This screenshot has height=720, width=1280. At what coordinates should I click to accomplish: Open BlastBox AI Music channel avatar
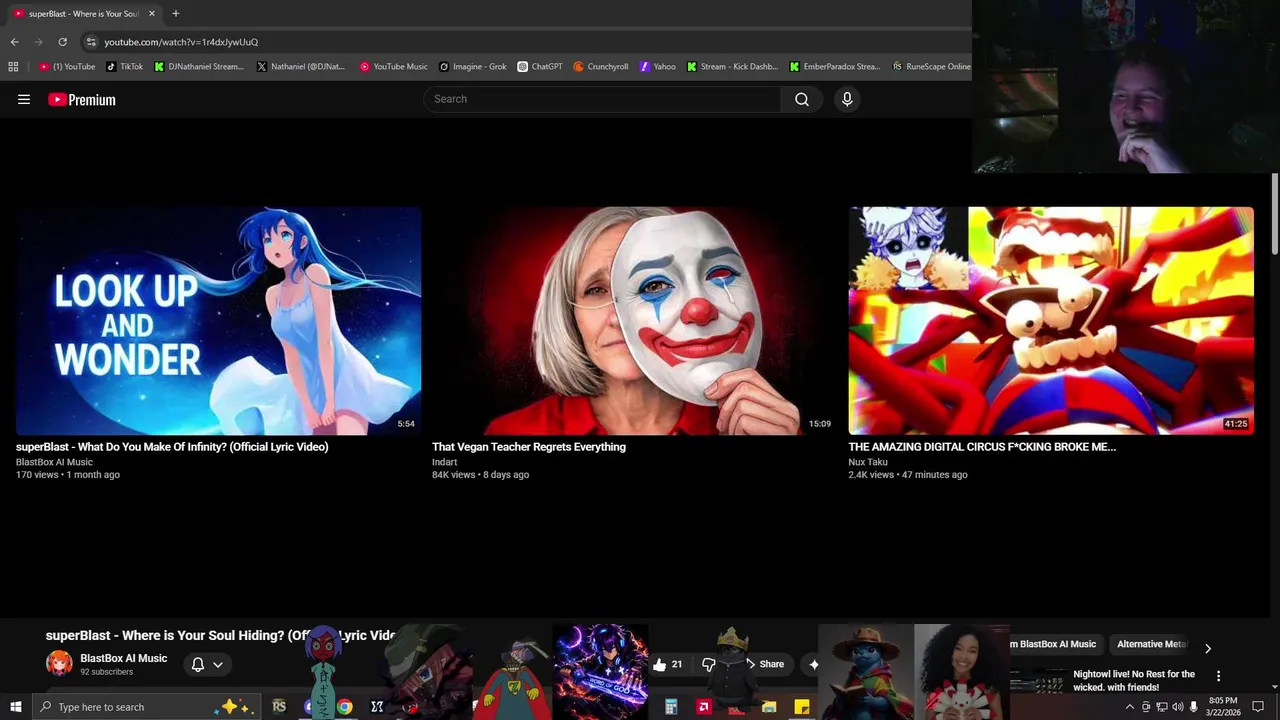click(x=59, y=664)
